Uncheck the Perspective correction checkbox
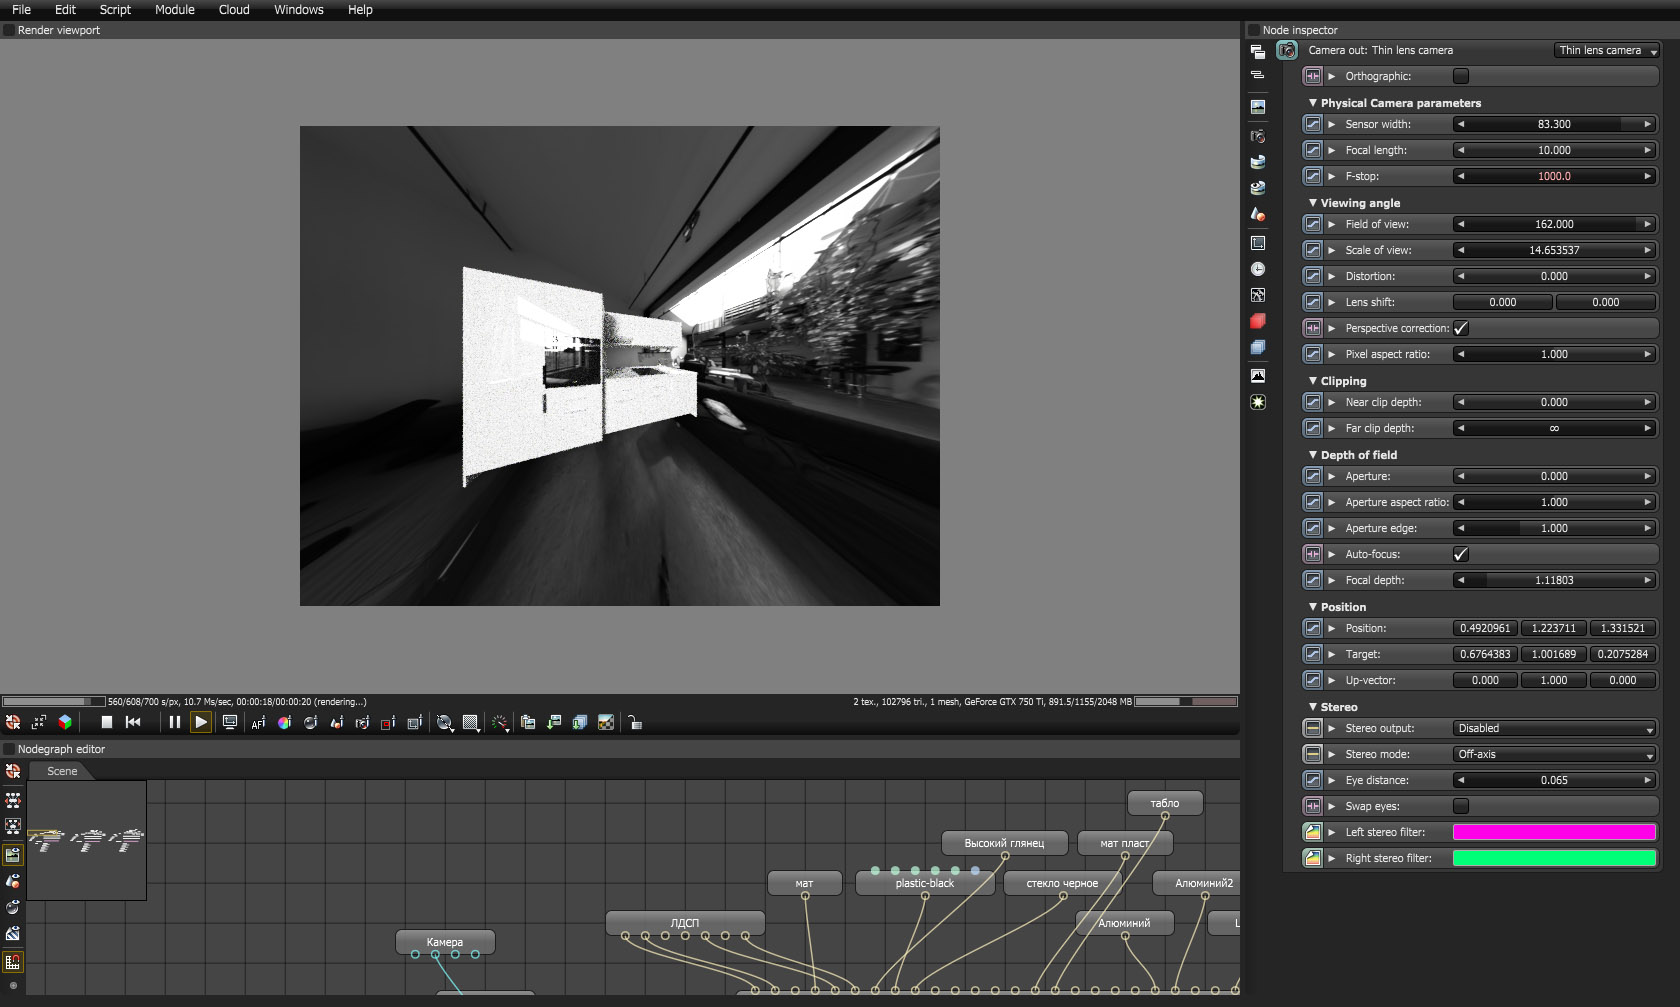1680x1007 pixels. [1461, 328]
